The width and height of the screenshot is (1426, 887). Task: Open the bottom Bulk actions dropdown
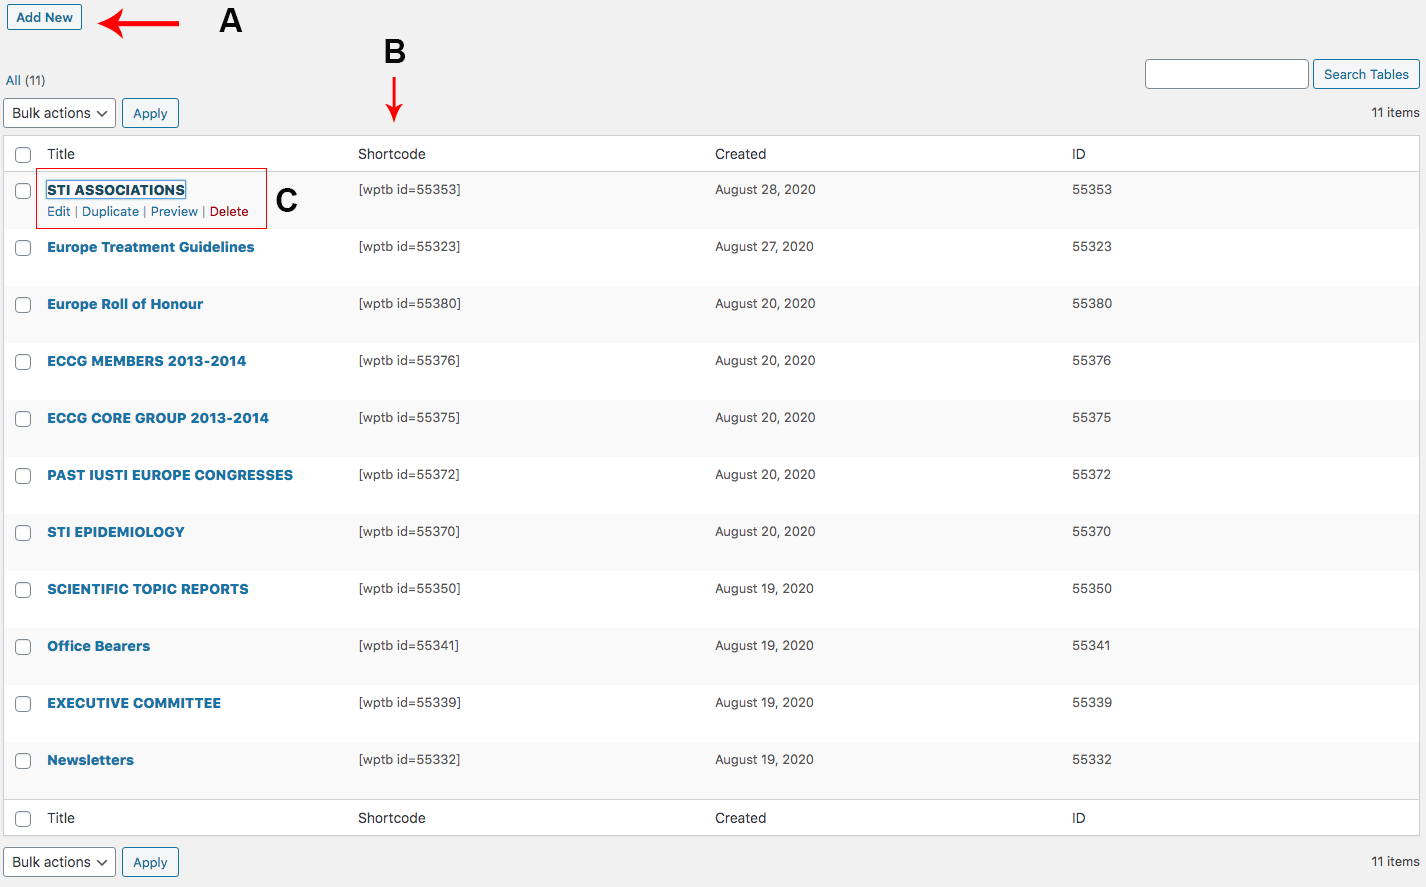pyautogui.click(x=59, y=861)
